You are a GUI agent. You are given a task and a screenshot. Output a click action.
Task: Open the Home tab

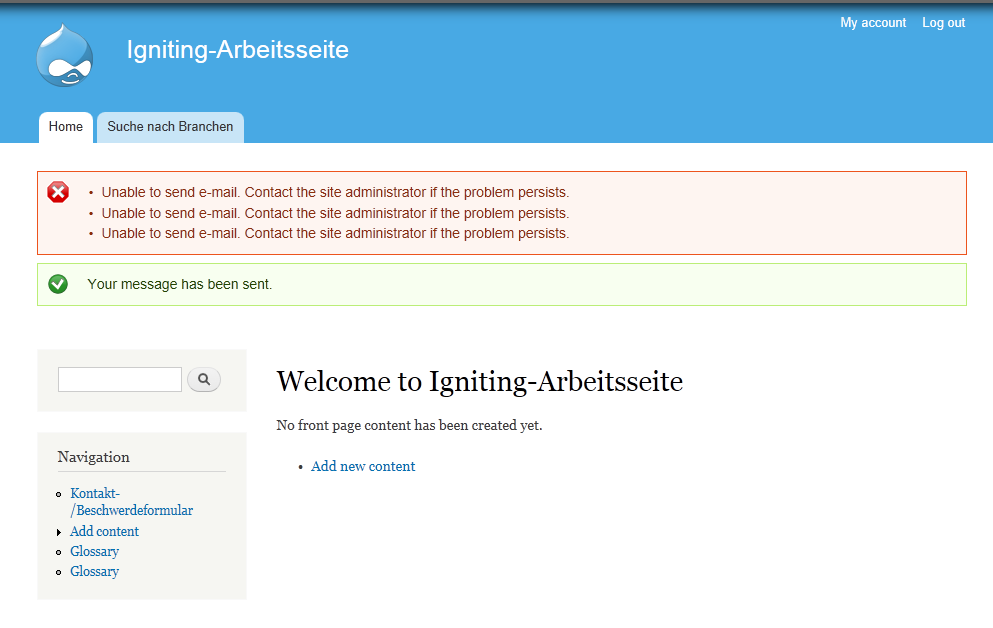coord(66,127)
